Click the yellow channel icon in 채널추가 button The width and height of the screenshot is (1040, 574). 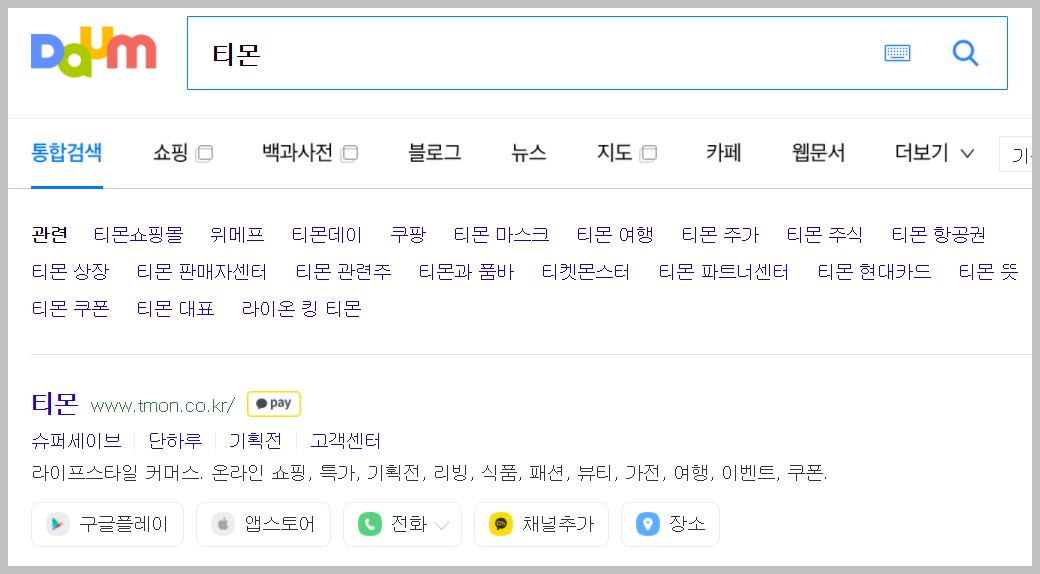click(x=501, y=524)
